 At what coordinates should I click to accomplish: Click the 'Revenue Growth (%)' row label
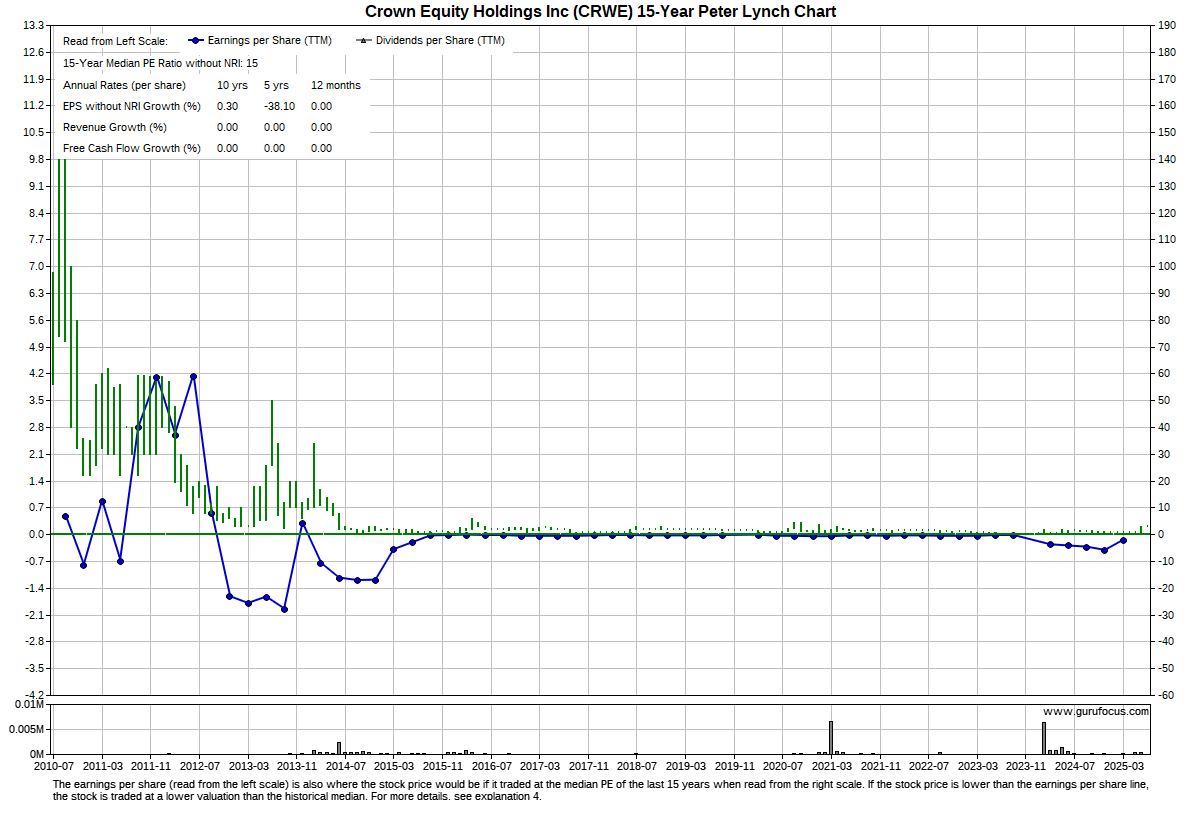tap(115, 127)
